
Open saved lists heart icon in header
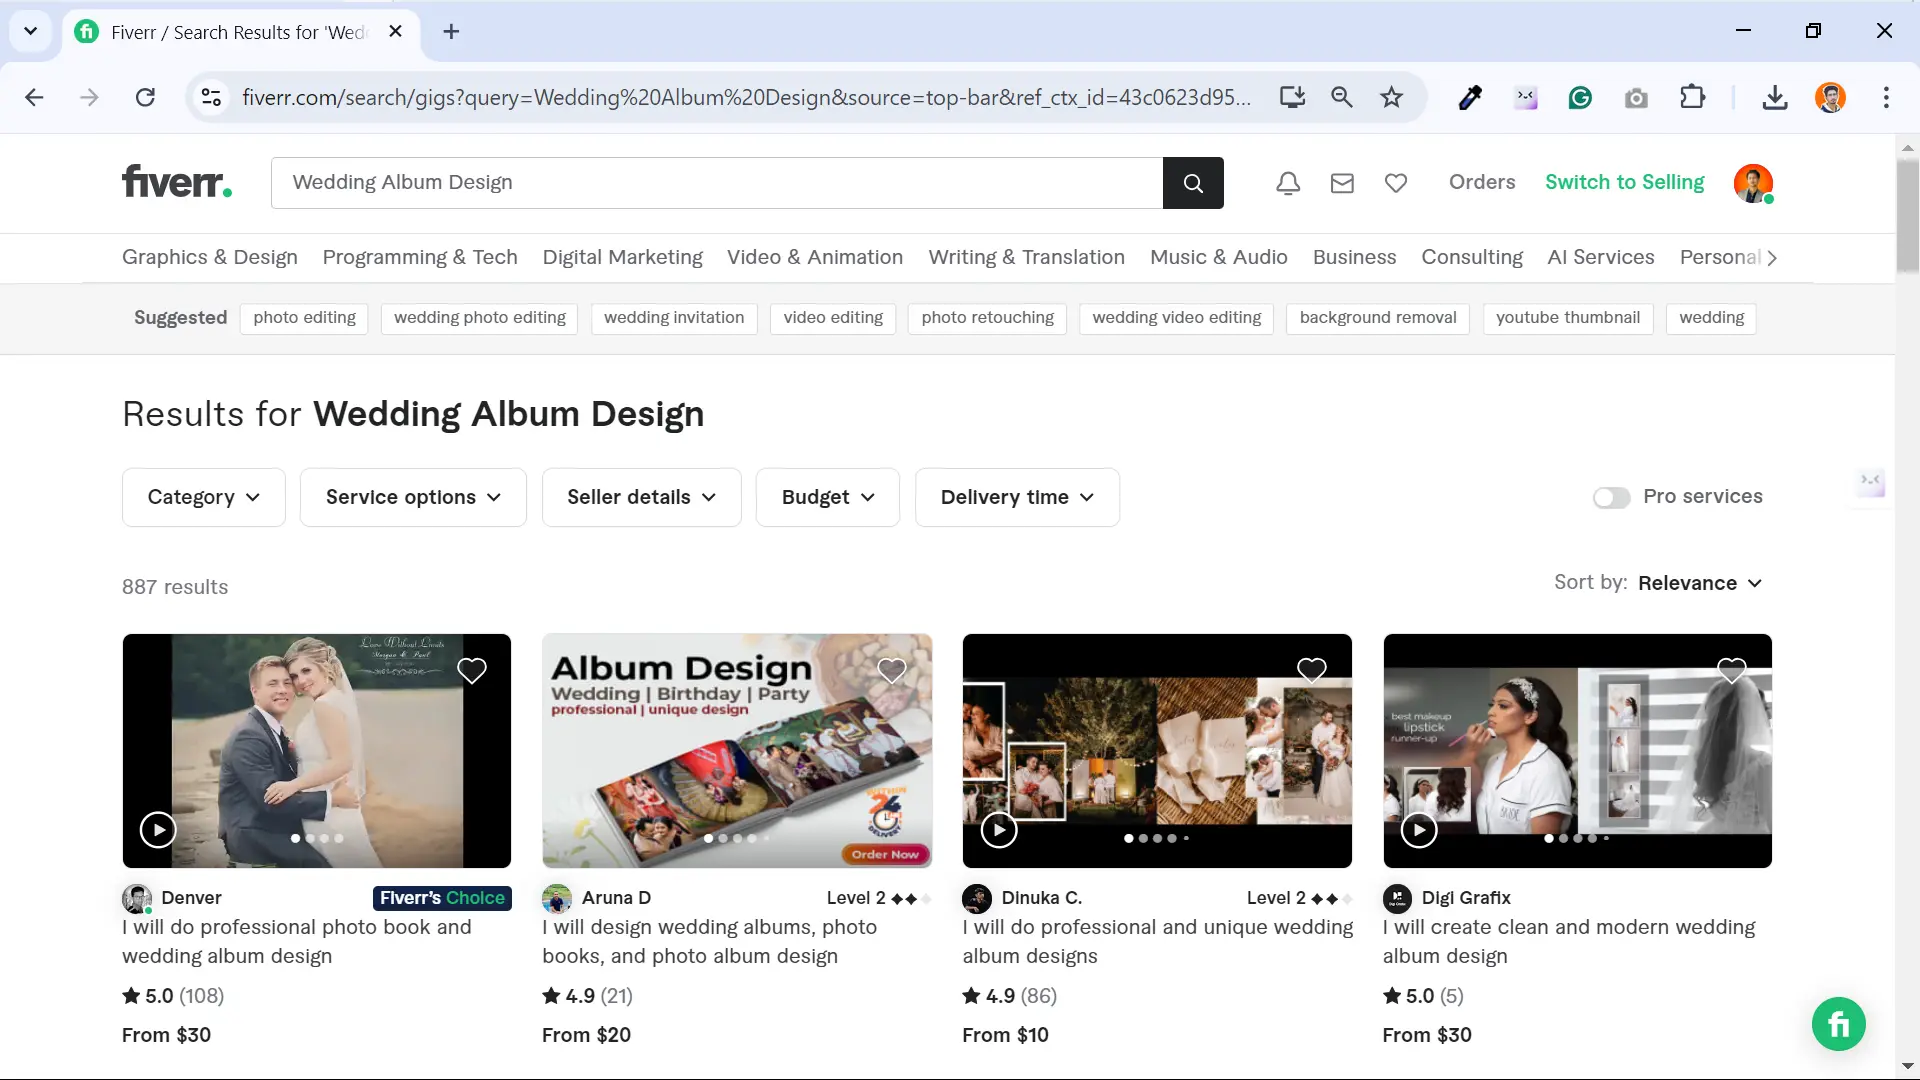click(x=1396, y=183)
